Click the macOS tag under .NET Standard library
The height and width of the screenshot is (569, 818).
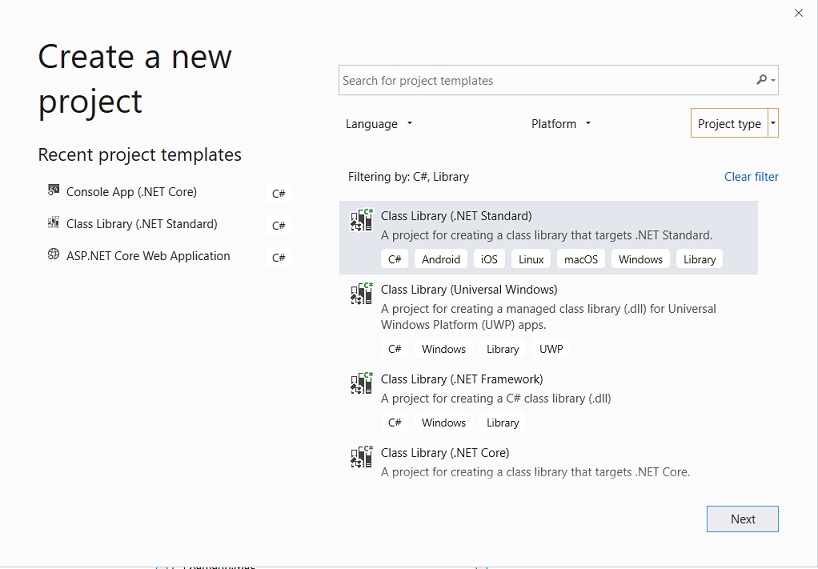pos(581,259)
